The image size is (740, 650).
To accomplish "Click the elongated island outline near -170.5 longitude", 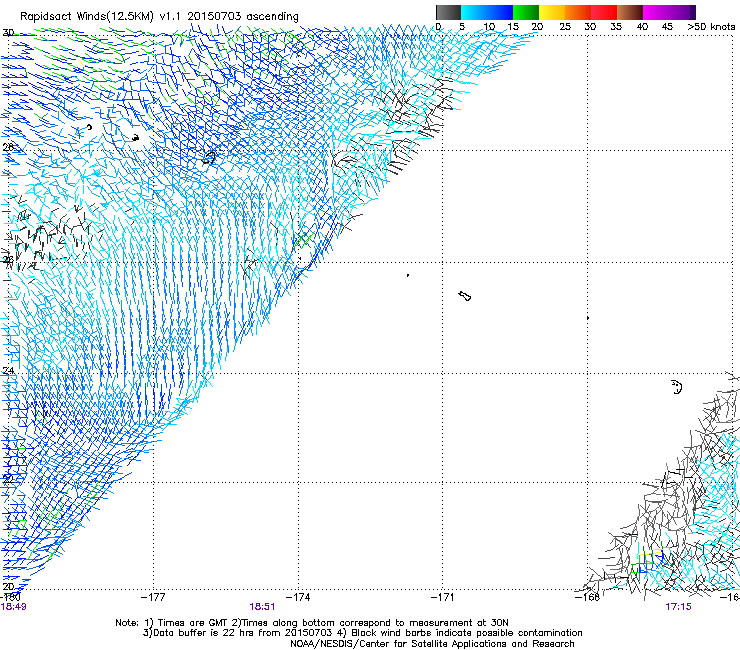I will [464, 296].
